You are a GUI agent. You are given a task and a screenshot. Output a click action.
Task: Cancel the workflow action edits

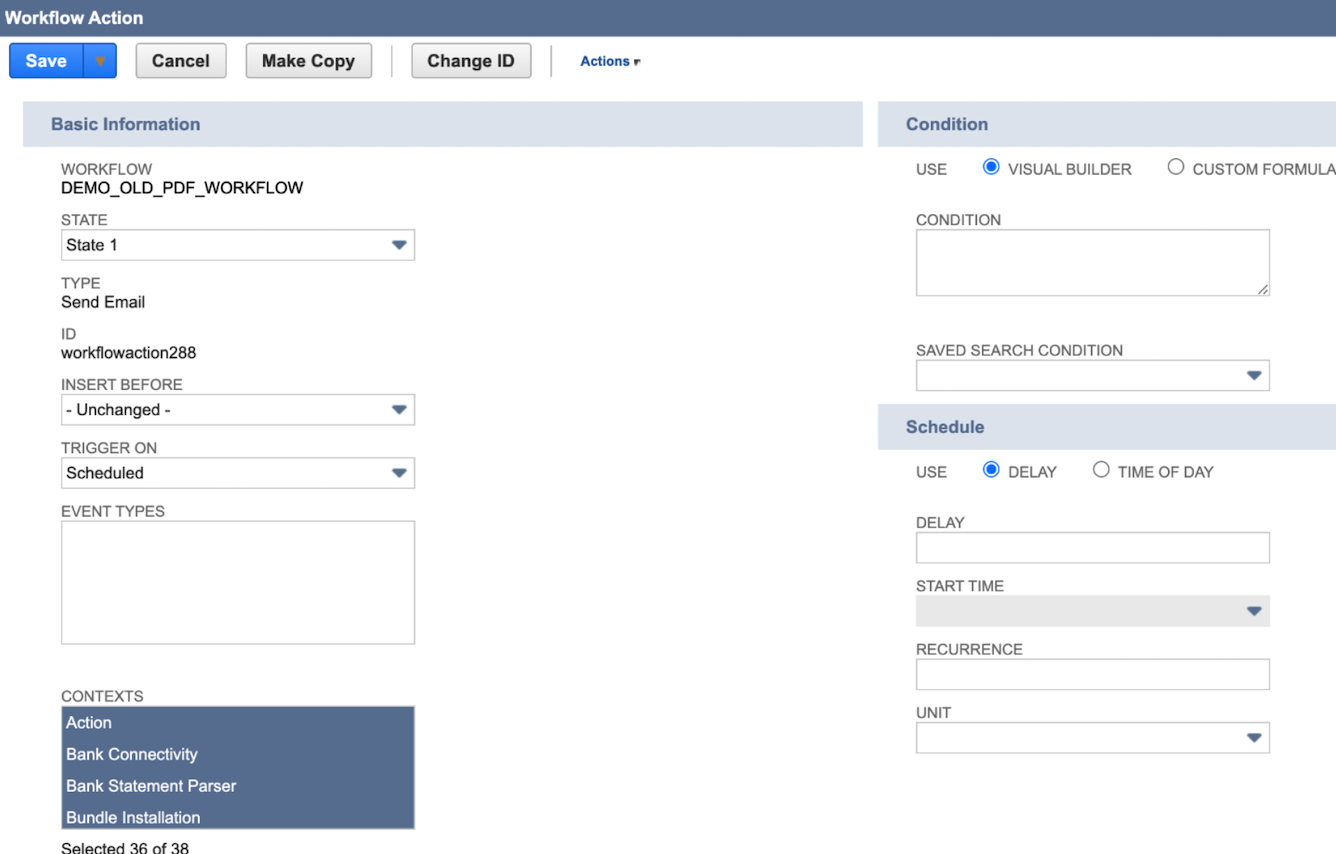(180, 60)
